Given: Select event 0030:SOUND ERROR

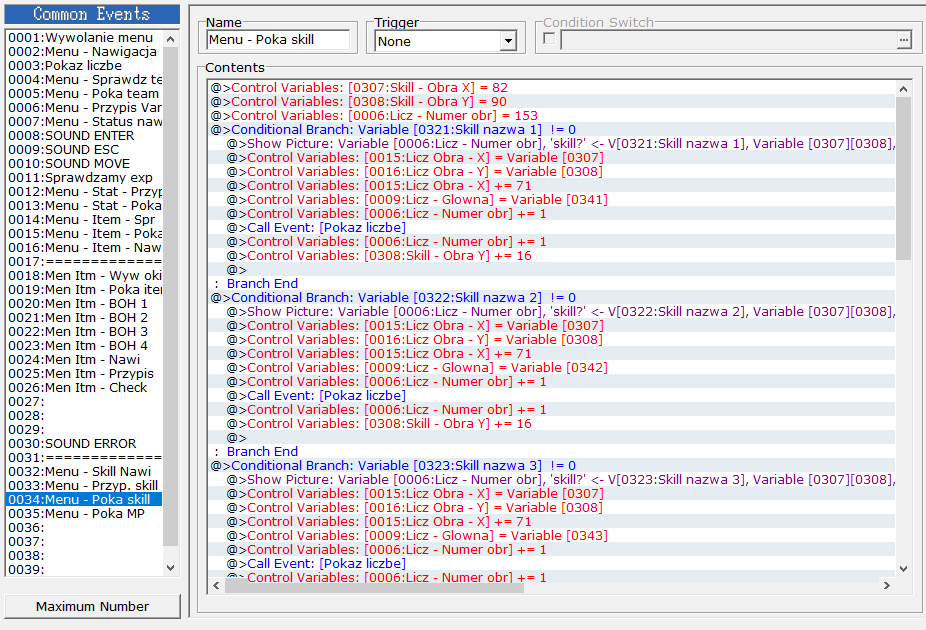Looking at the screenshot, I should (x=84, y=444).
